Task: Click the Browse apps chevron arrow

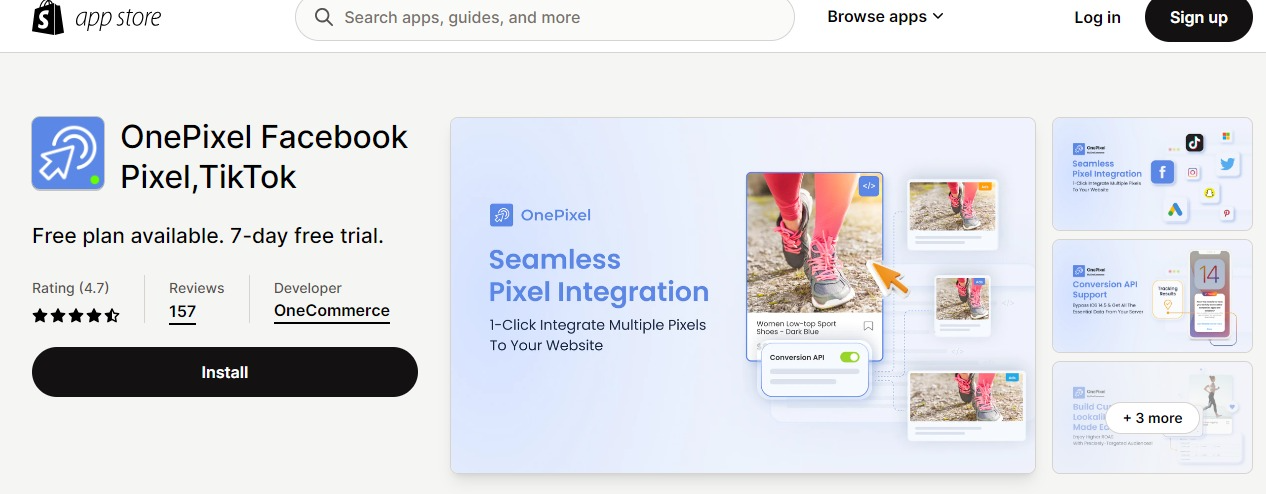Action: (937, 17)
